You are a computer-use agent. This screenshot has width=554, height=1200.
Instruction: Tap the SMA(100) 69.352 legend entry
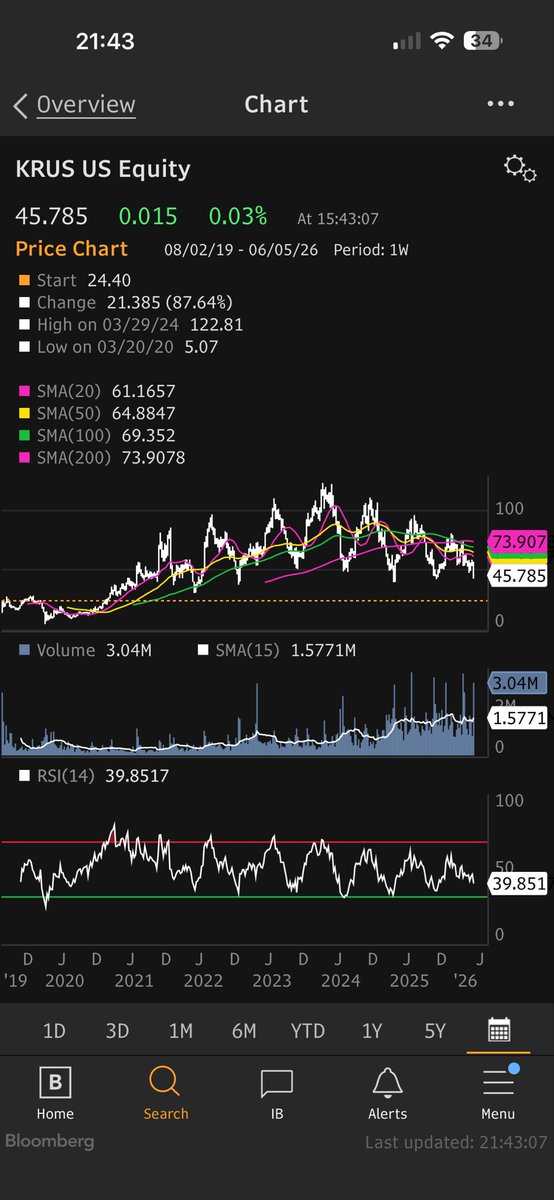96,436
